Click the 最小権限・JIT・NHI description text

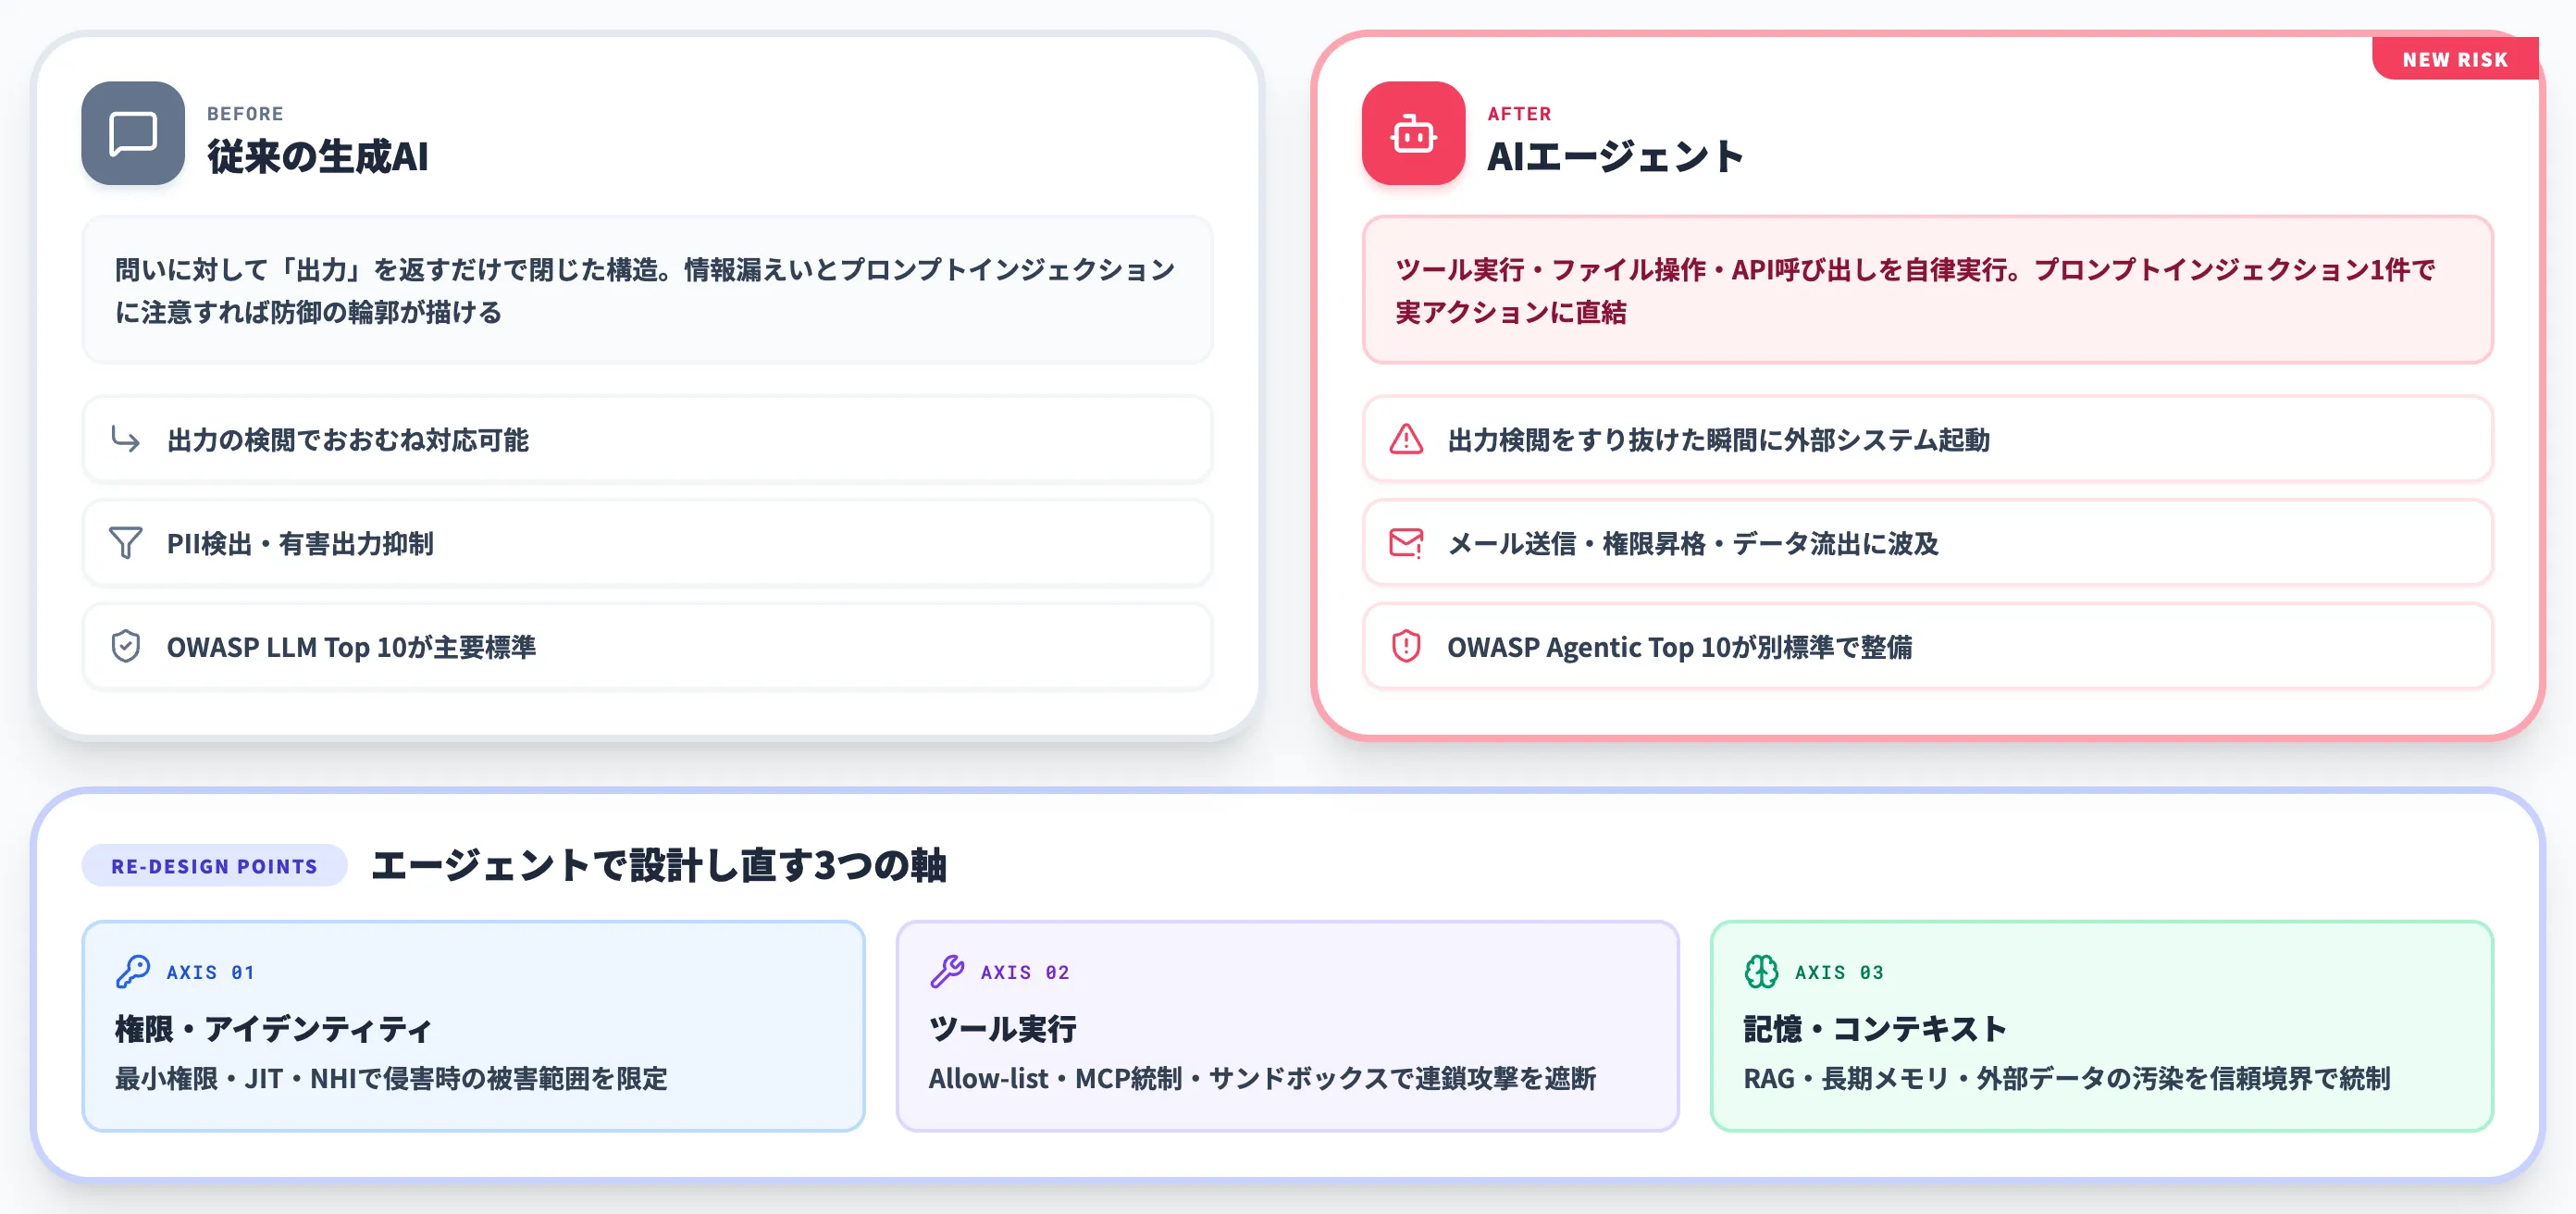point(391,1078)
